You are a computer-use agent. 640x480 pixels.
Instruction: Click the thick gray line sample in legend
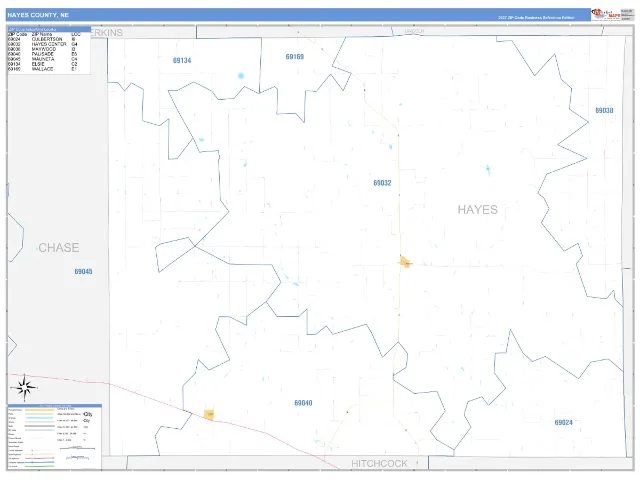(x=40, y=426)
